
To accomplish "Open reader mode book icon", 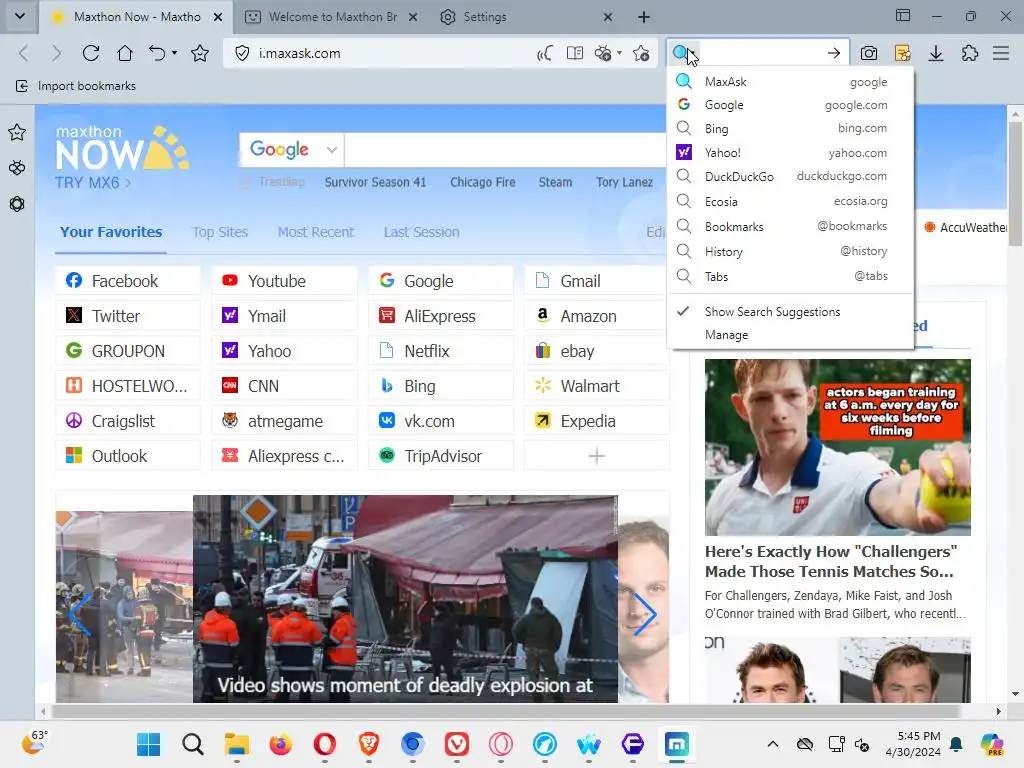I will (x=575, y=53).
